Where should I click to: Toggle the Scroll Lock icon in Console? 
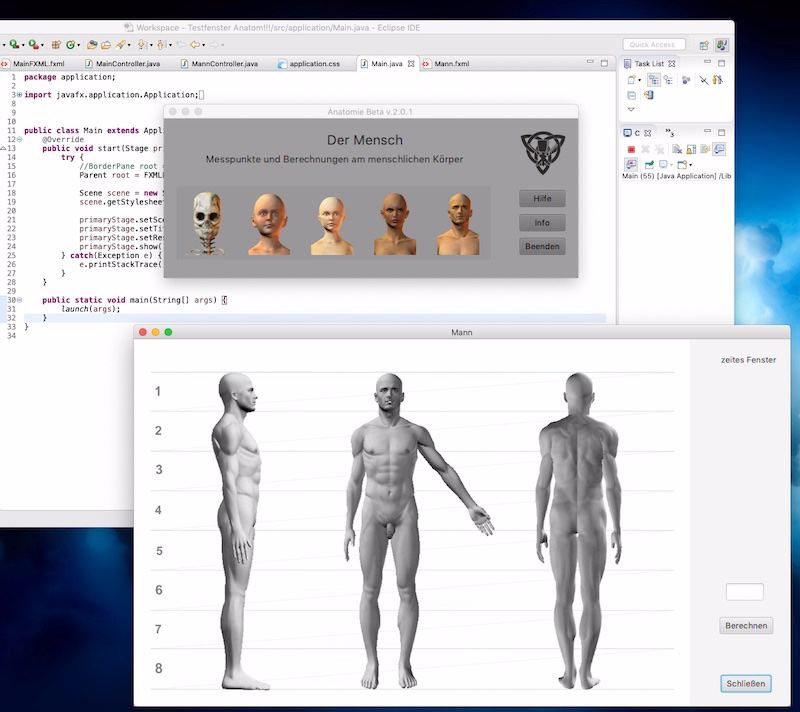tap(691, 149)
